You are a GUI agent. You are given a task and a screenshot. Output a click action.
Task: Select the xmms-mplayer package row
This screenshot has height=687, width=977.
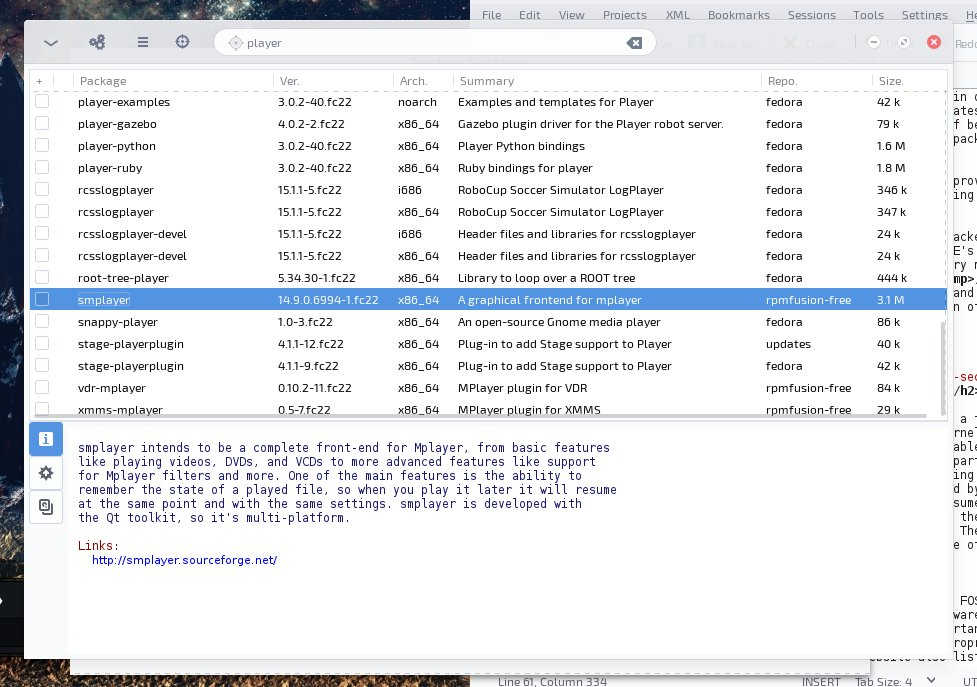[x=488, y=409]
